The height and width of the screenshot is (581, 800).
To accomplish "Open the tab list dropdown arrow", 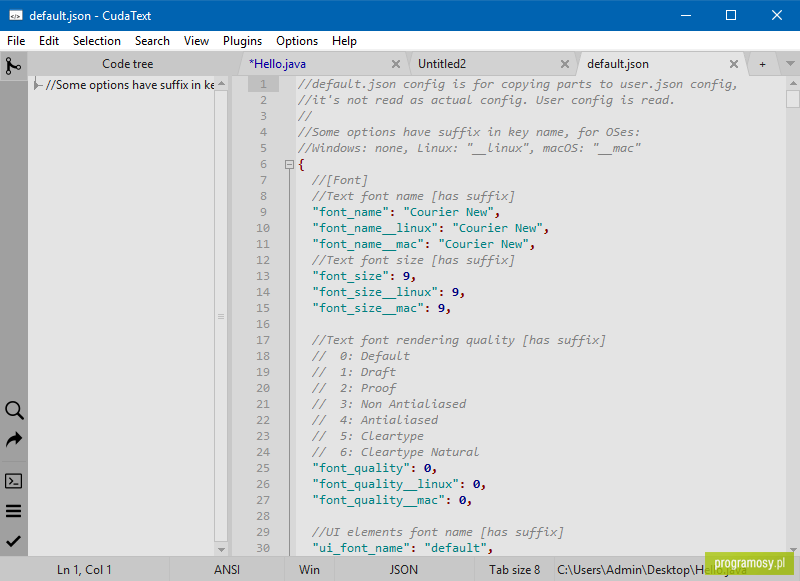I will 790,64.
